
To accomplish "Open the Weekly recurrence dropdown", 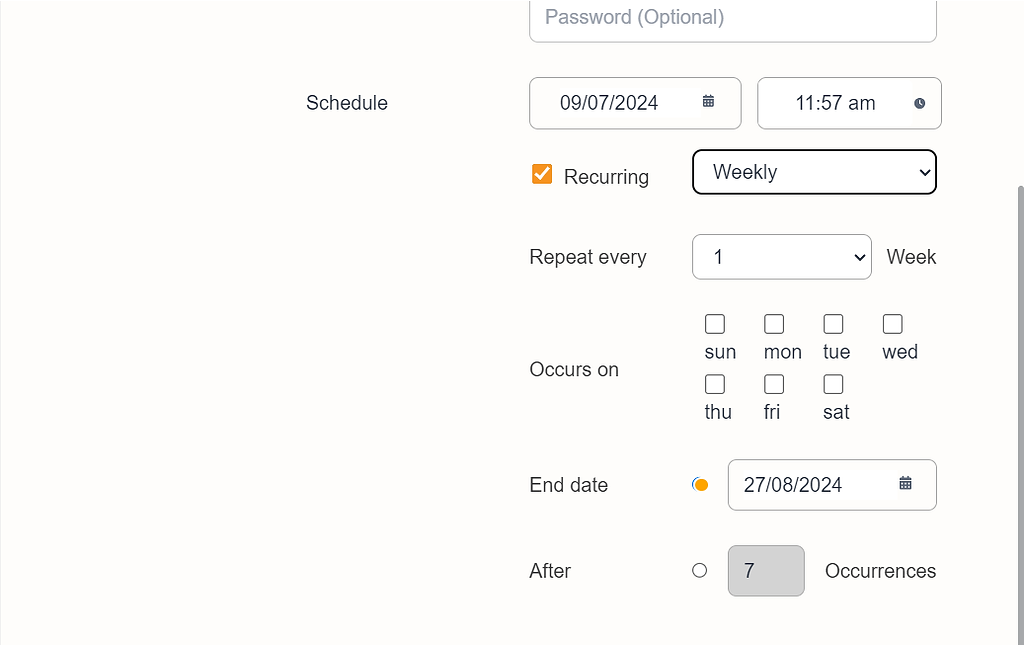I will (814, 172).
